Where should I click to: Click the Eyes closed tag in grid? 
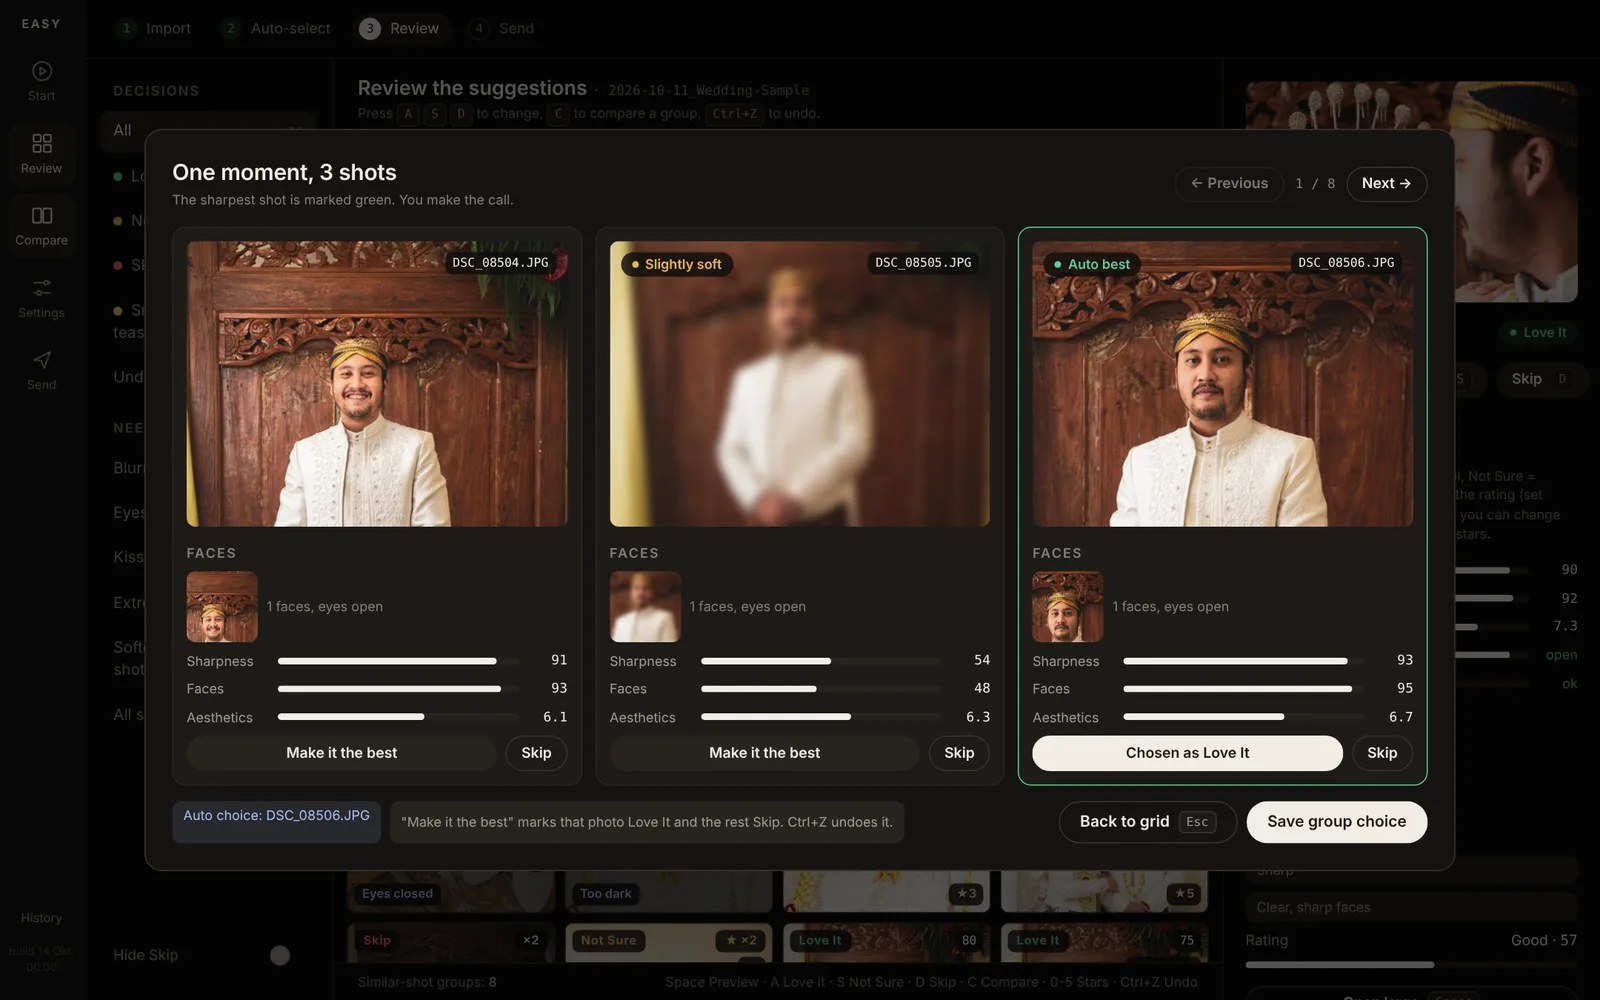(x=397, y=893)
